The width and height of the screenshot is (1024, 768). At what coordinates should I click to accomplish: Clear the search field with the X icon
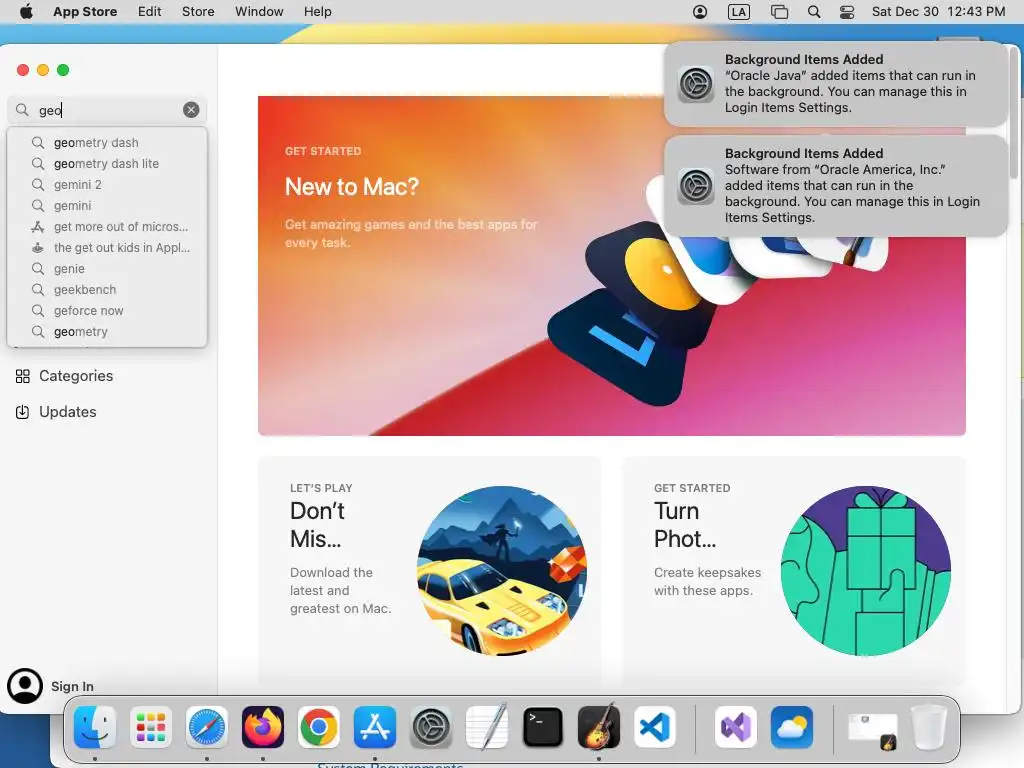(x=191, y=110)
